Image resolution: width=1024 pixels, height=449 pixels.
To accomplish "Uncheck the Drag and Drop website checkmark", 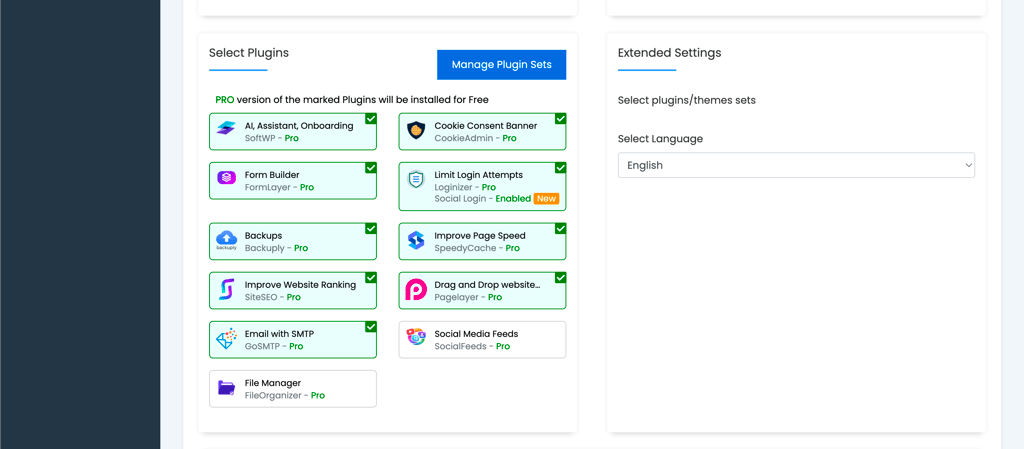I will click(560, 277).
